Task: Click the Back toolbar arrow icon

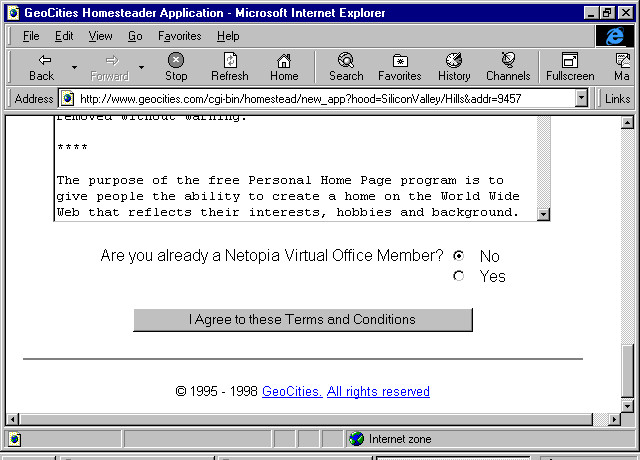Action: [44, 60]
